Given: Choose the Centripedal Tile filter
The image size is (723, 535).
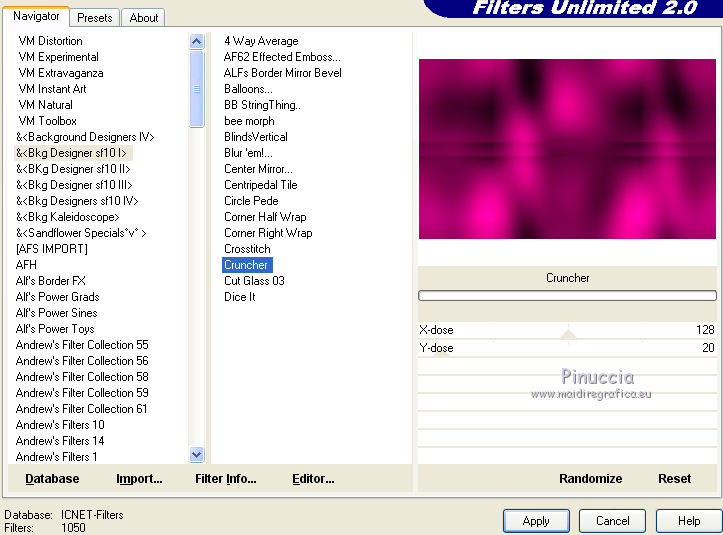Looking at the screenshot, I should [x=261, y=185].
